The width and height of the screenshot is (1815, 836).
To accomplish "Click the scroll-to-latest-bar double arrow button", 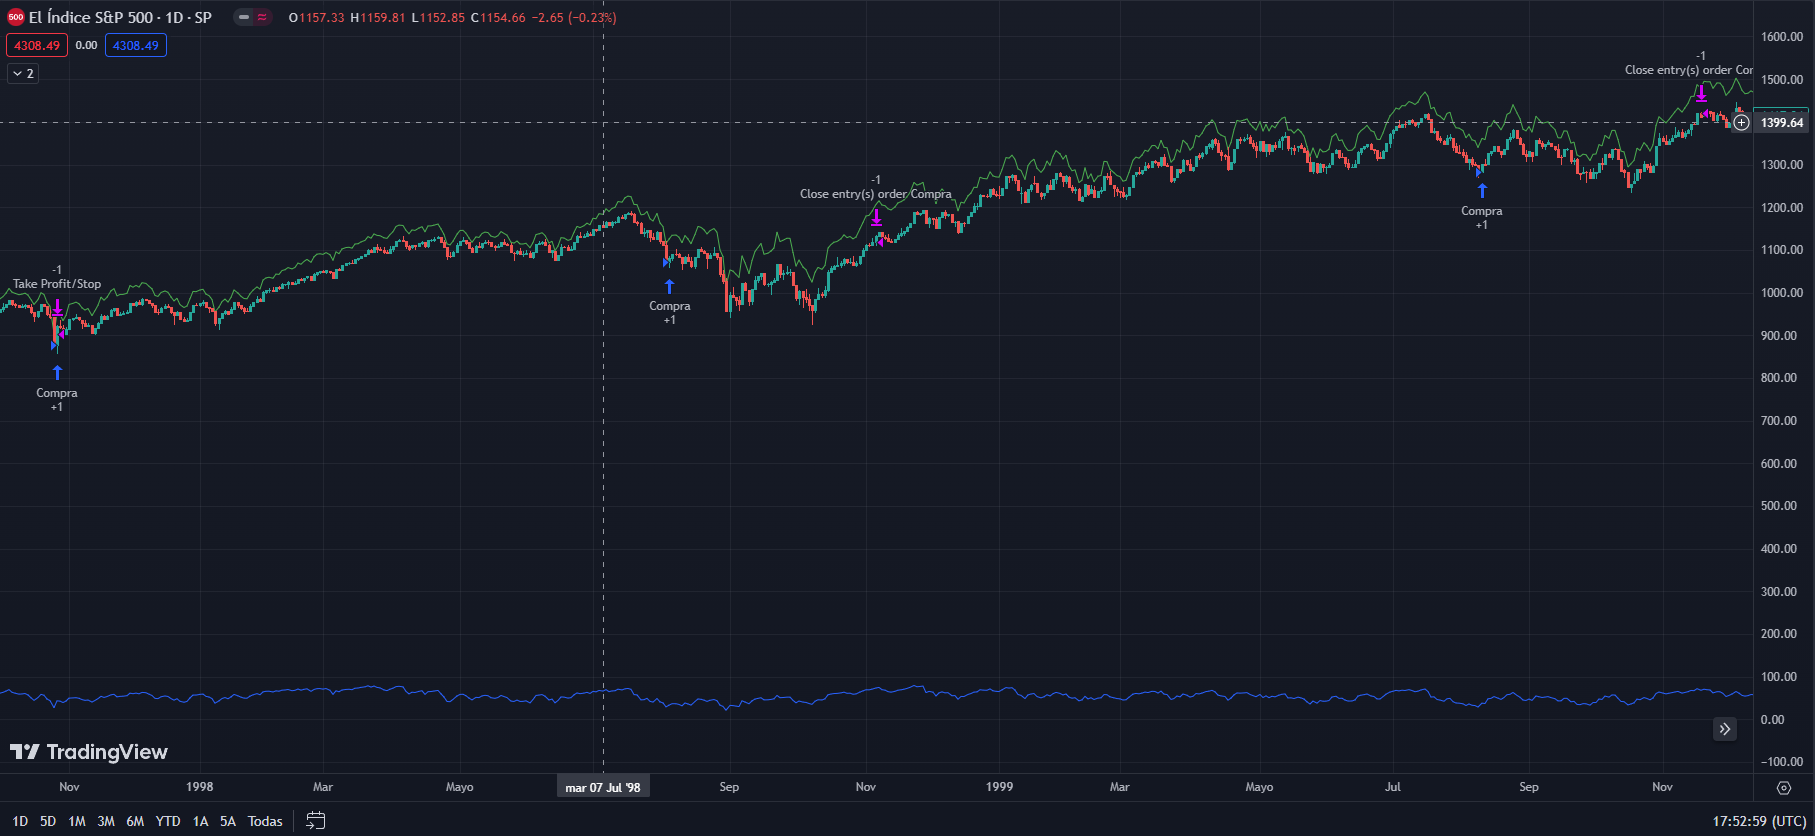I will (x=1725, y=729).
